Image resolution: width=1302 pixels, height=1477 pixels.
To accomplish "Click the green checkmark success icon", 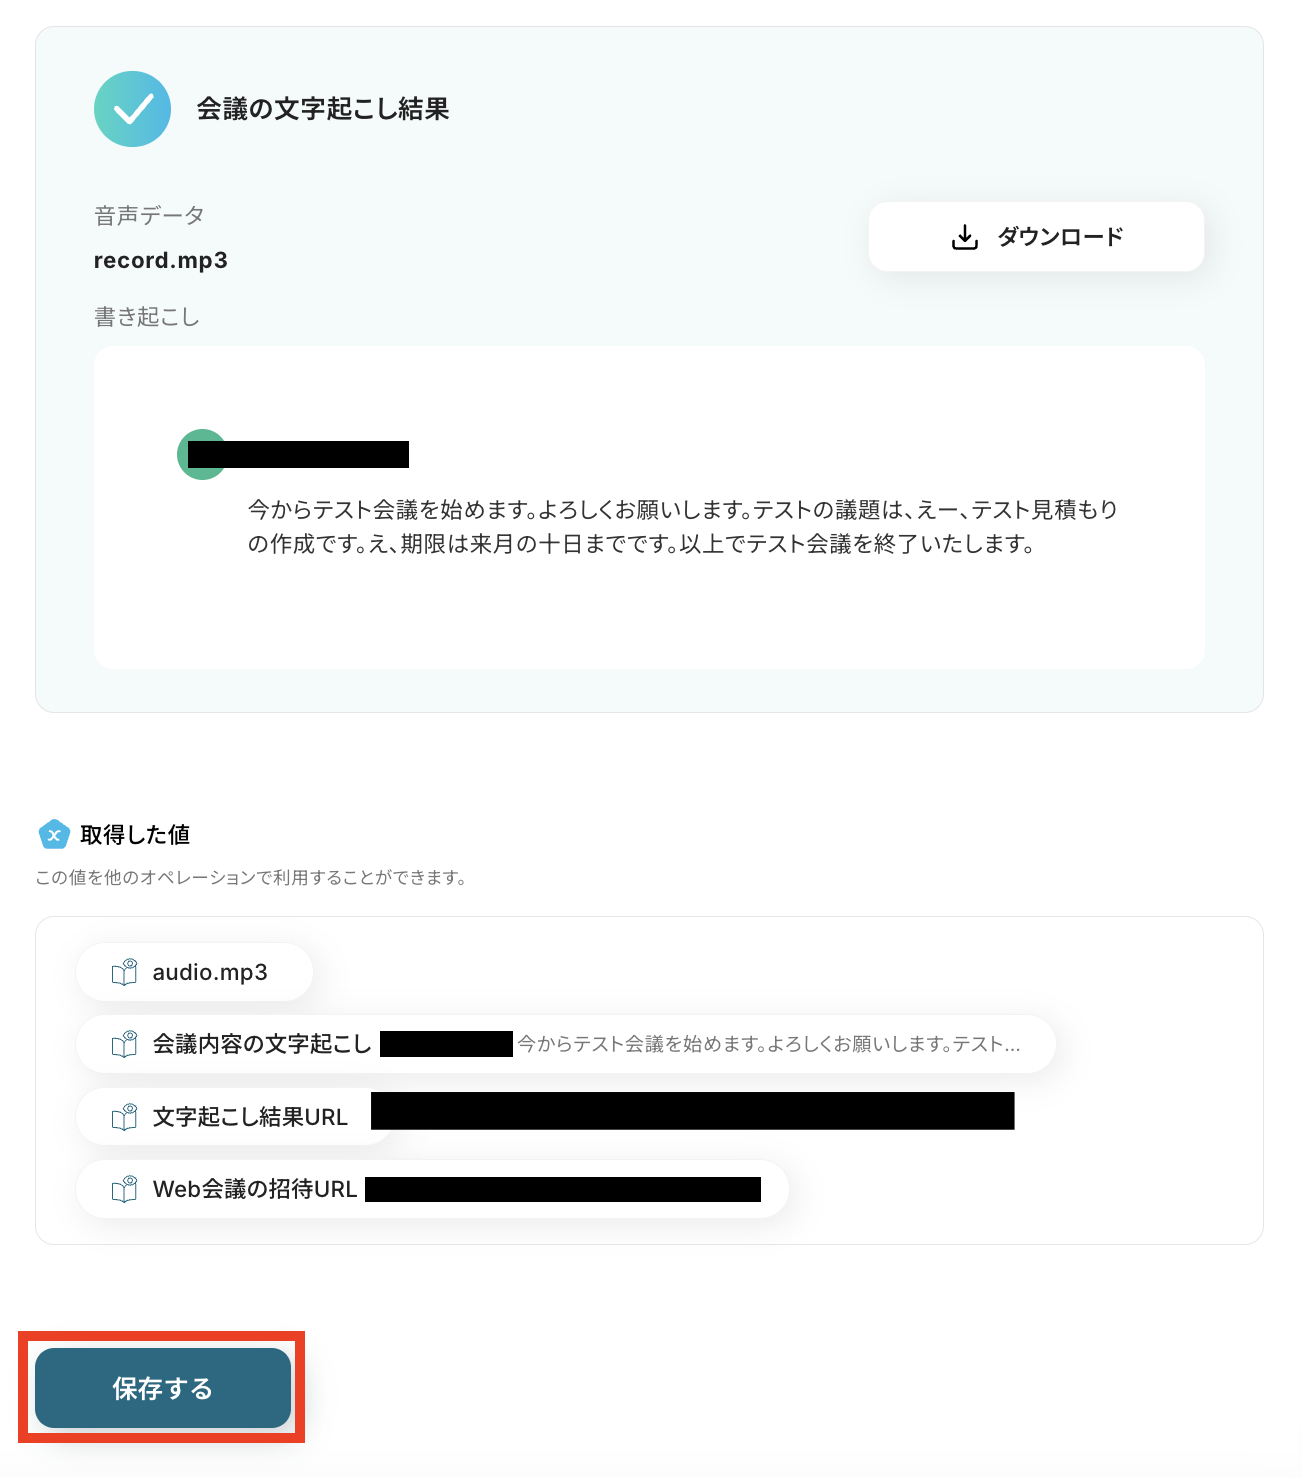I will pos(132,109).
